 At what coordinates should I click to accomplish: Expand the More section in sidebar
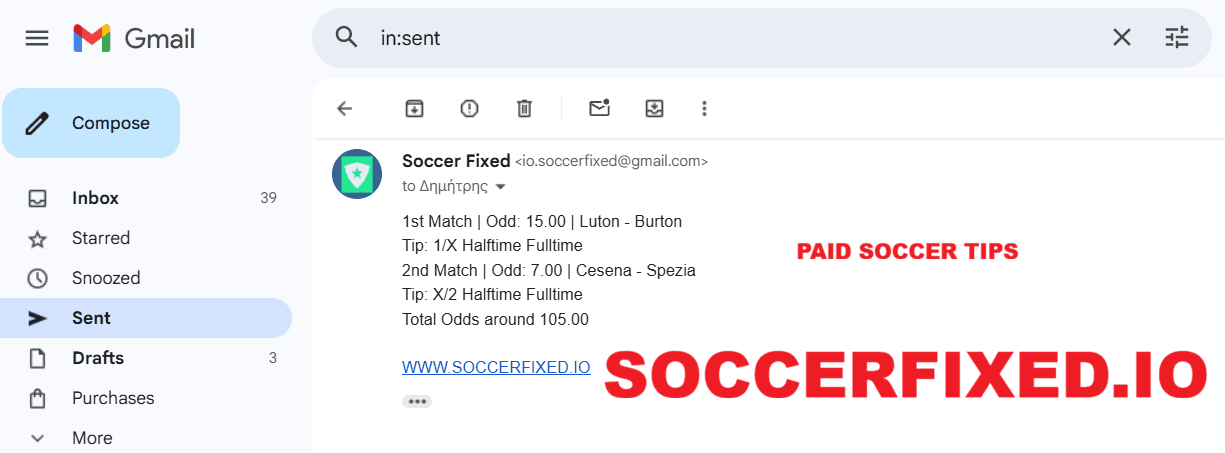pyautogui.click(x=92, y=438)
